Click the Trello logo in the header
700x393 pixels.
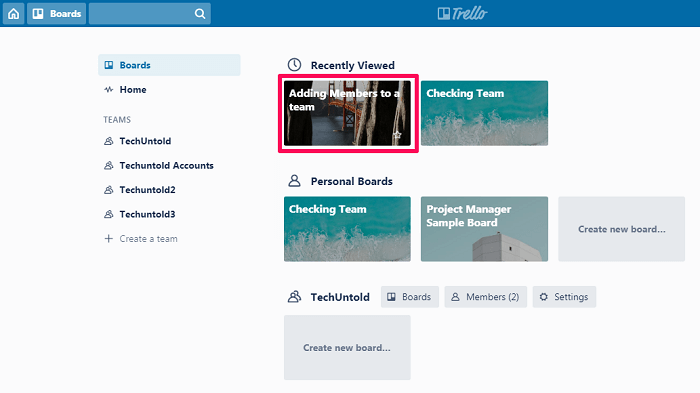462,13
